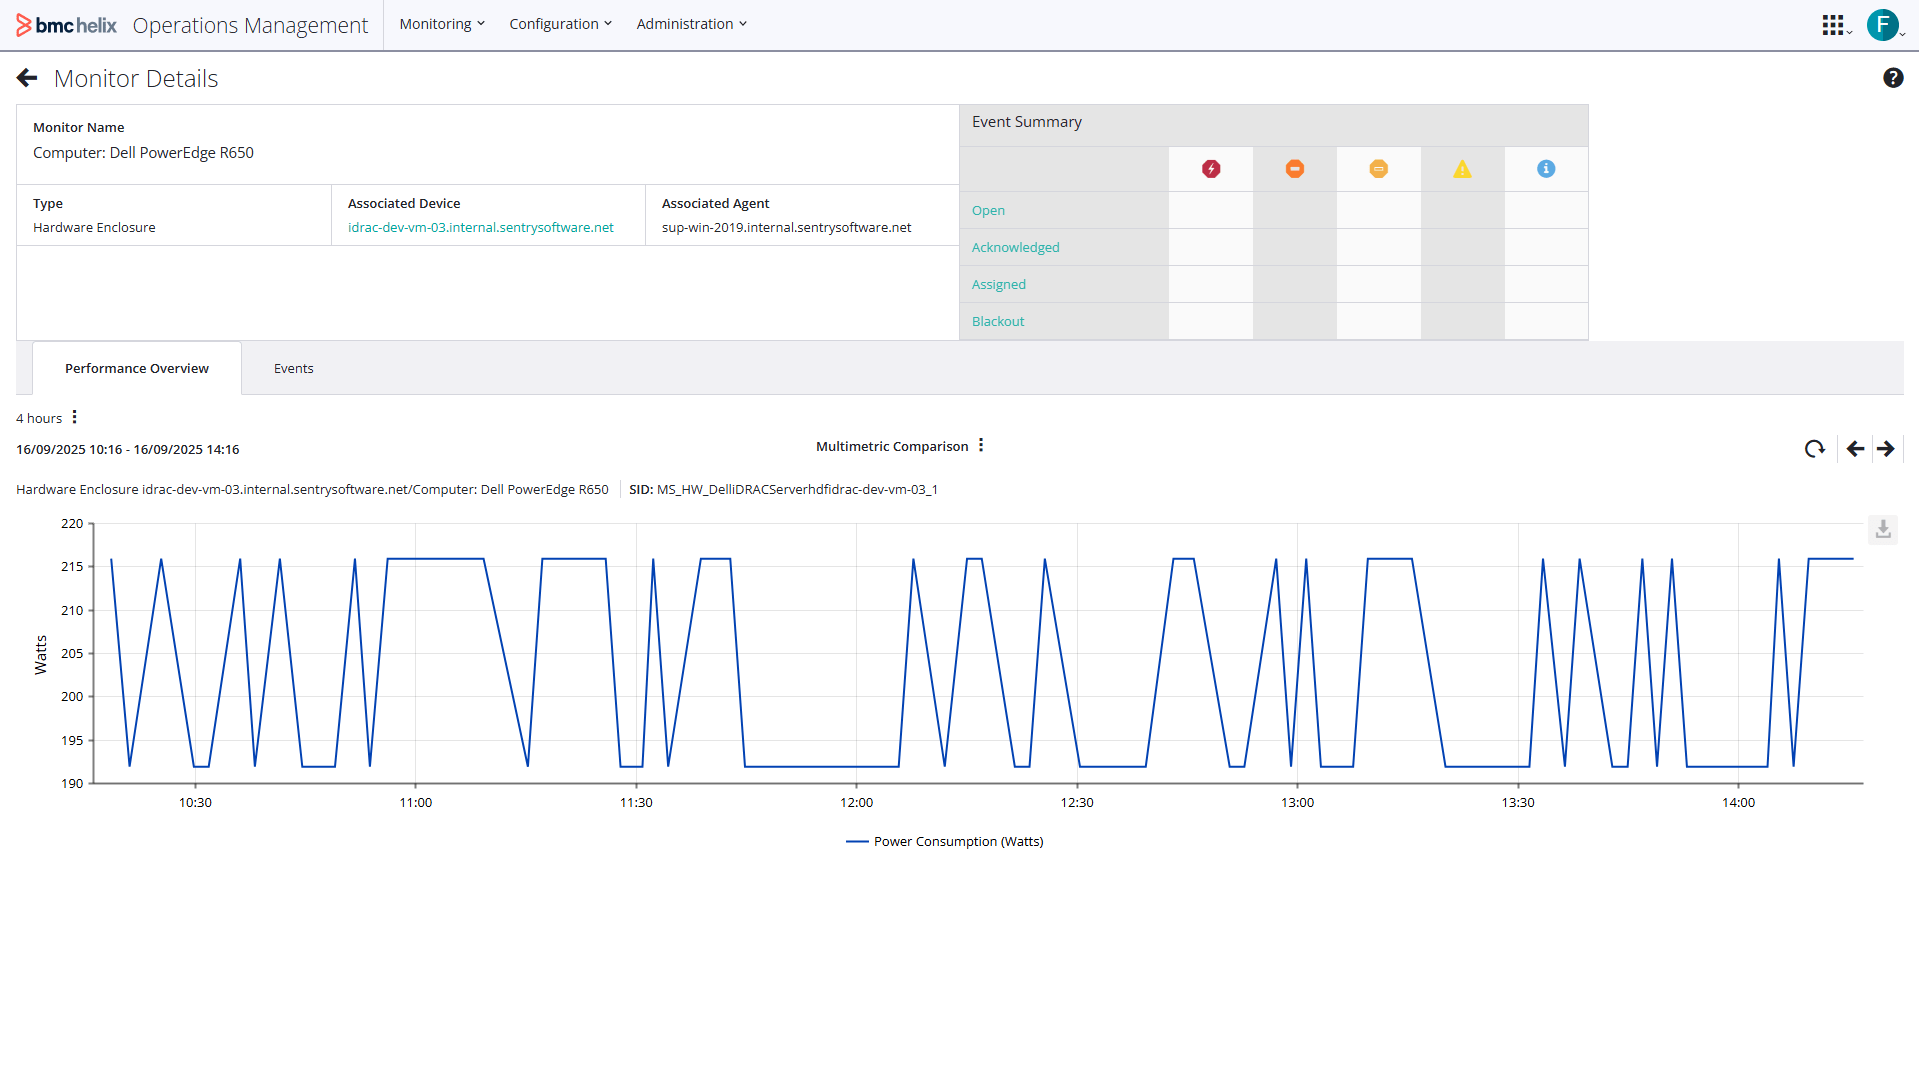
Task: Go to previous time range arrow
Action: [1855, 449]
